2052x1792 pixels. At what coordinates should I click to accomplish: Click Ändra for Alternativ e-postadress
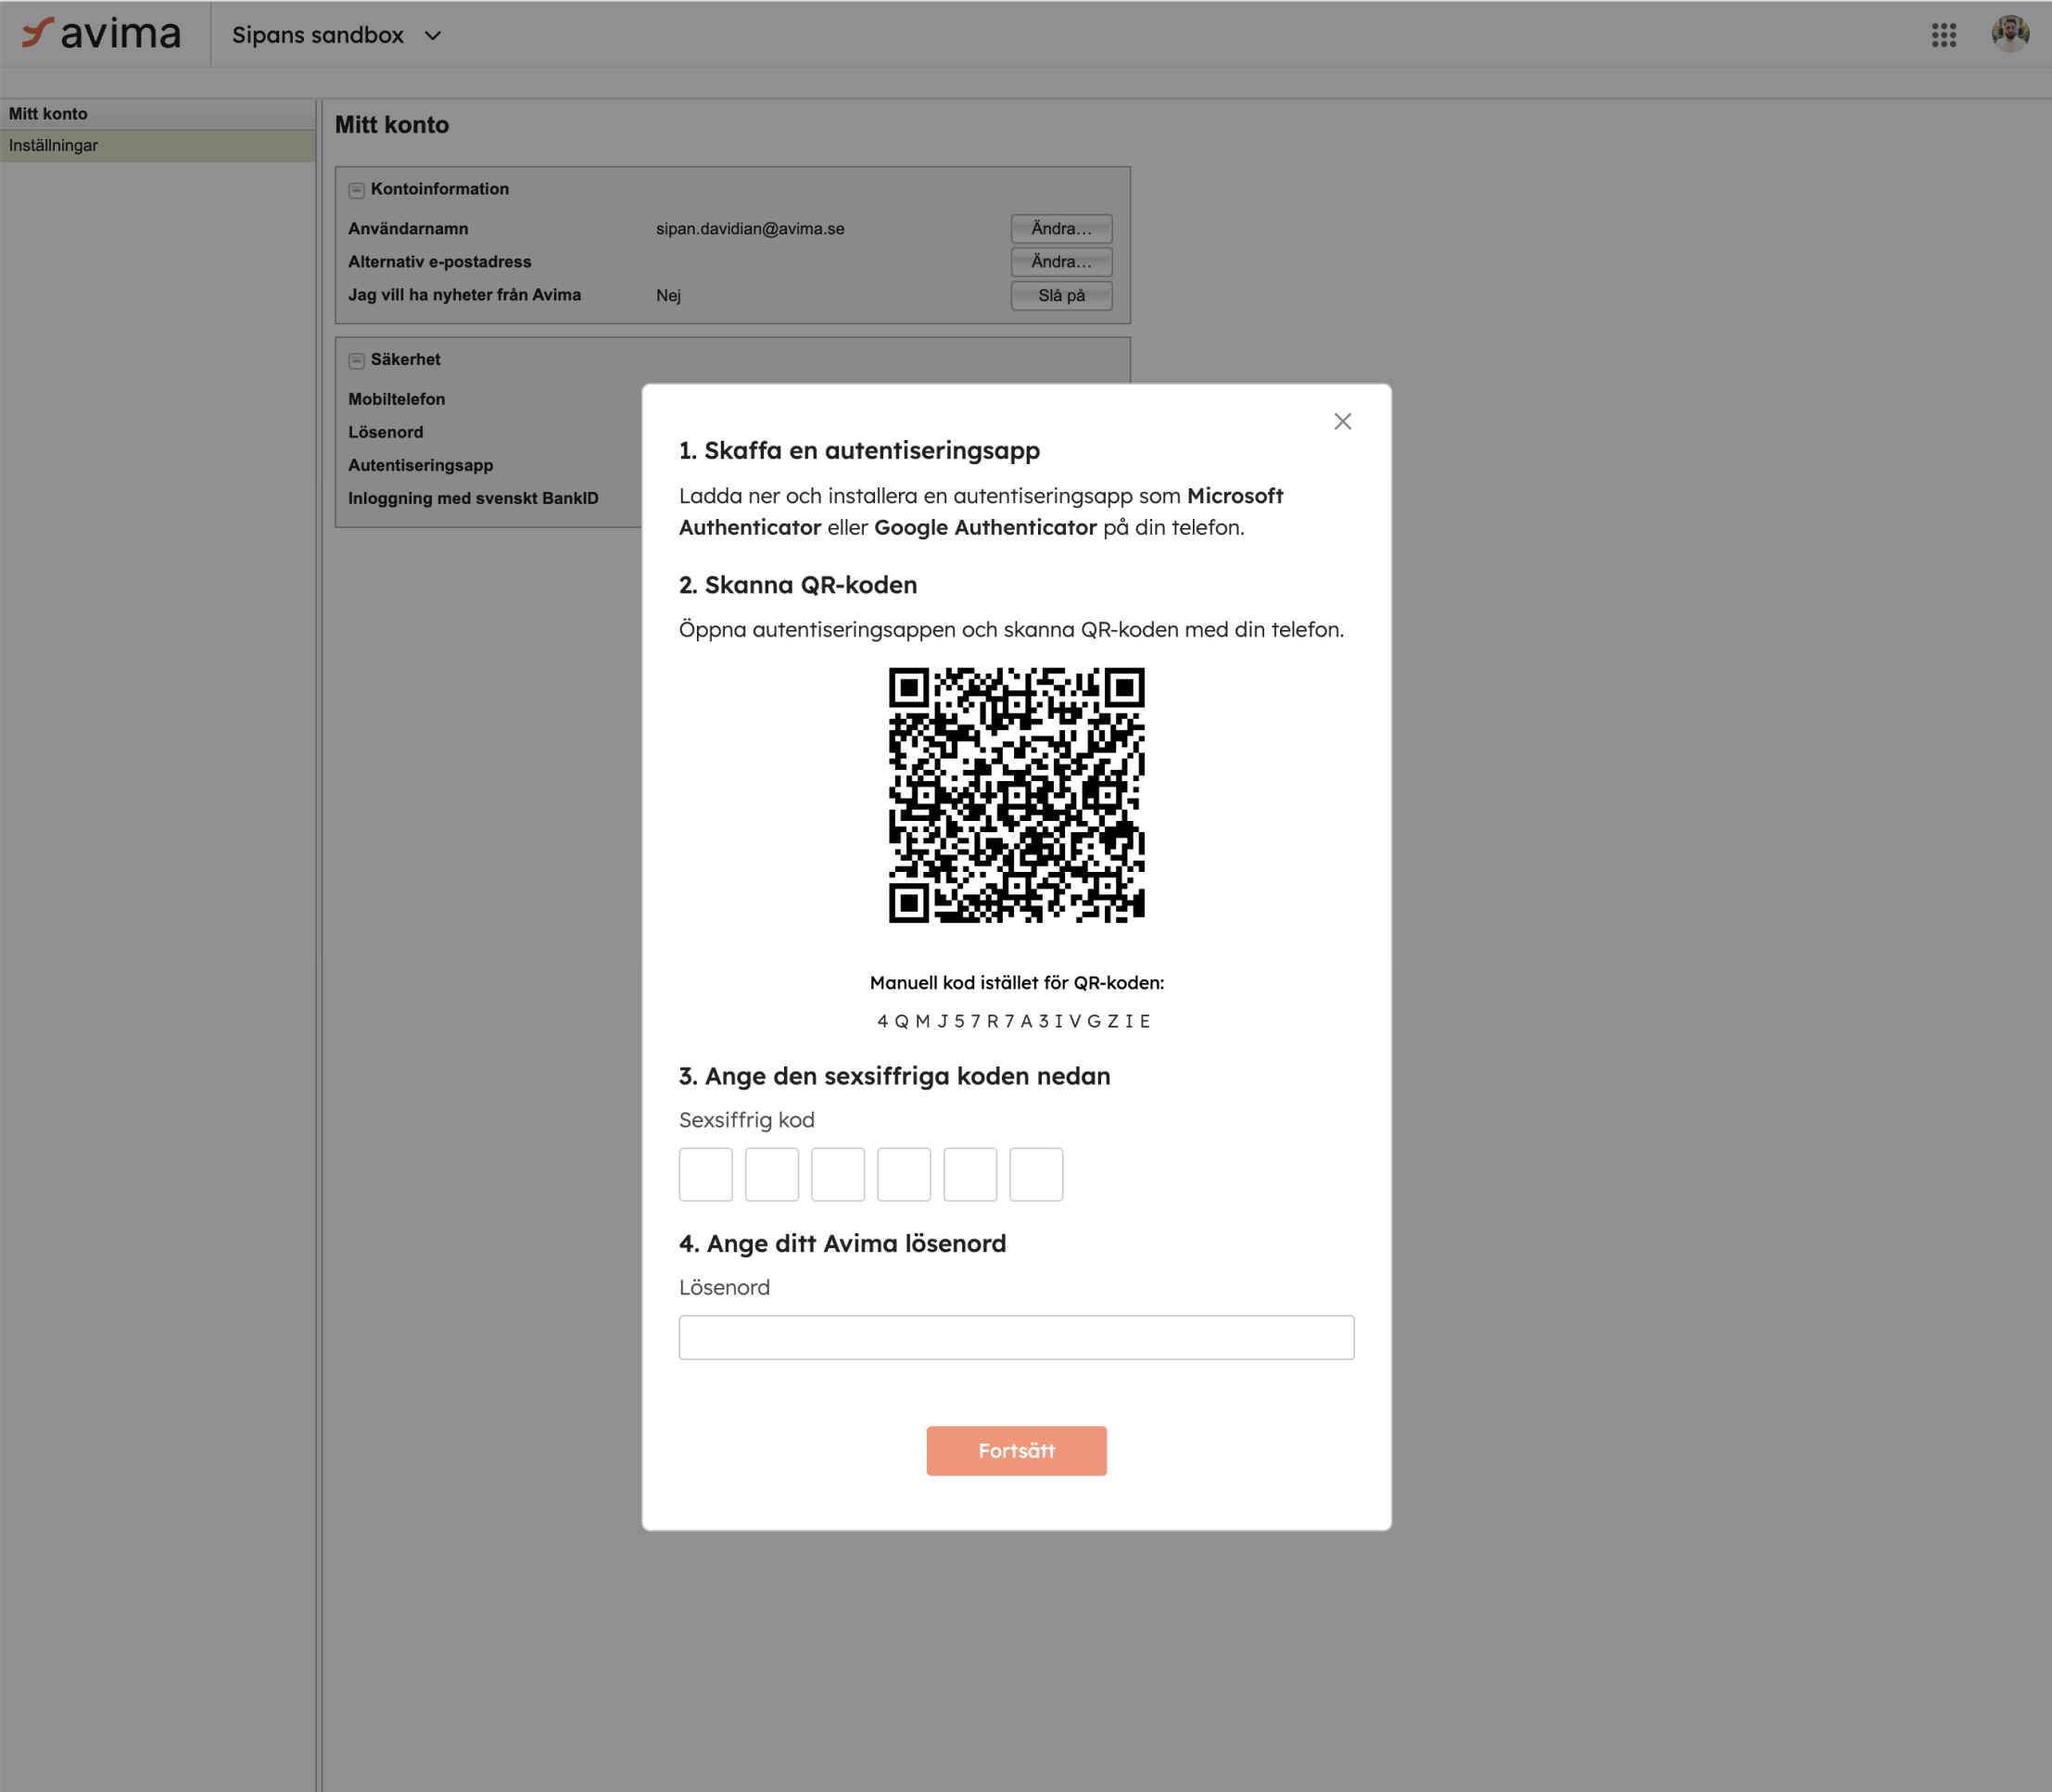[x=1061, y=261]
